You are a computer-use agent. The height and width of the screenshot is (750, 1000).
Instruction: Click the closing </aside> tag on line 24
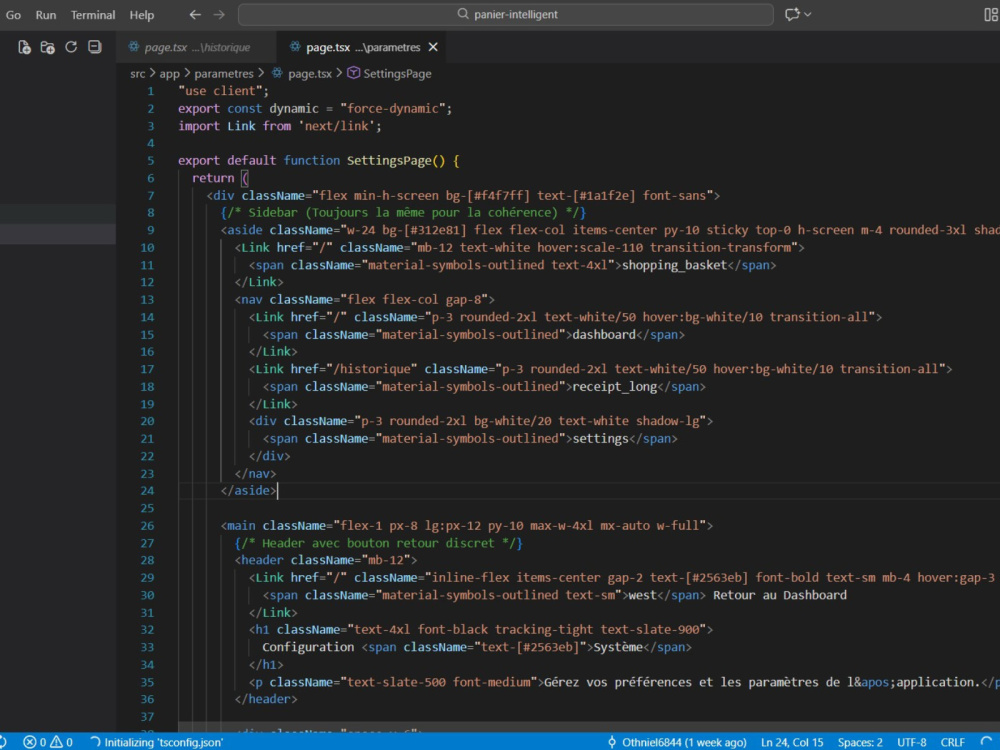click(249, 491)
